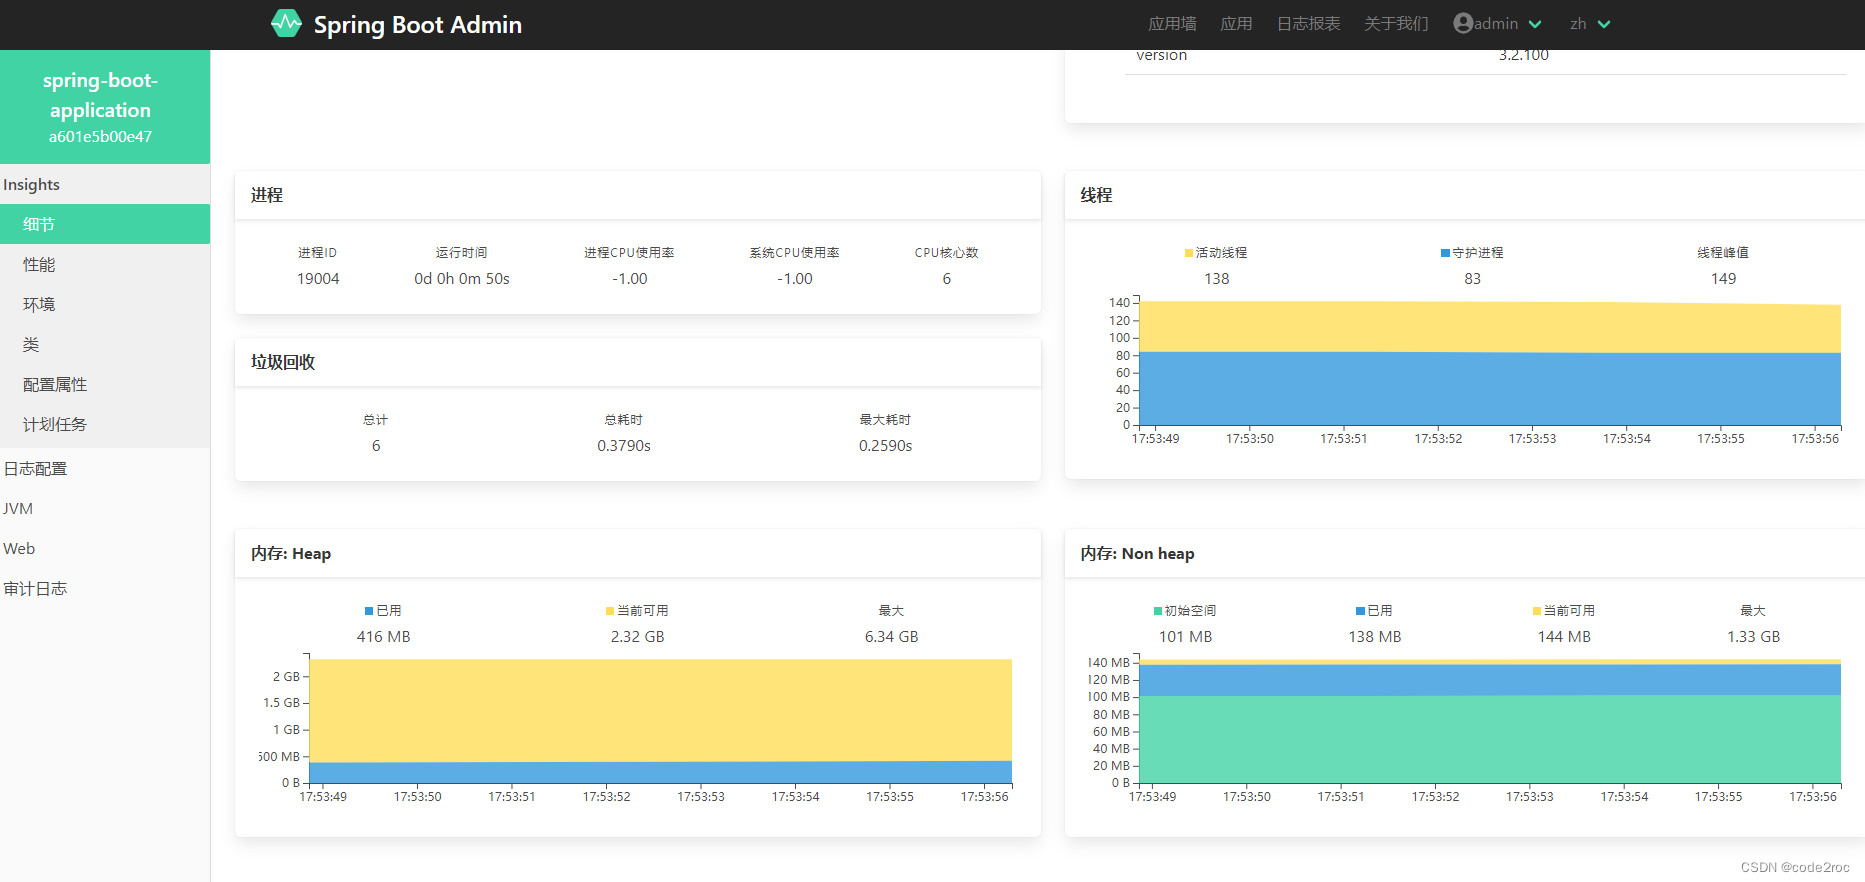Click the Spring Boot Admin title link

(418, 25)
